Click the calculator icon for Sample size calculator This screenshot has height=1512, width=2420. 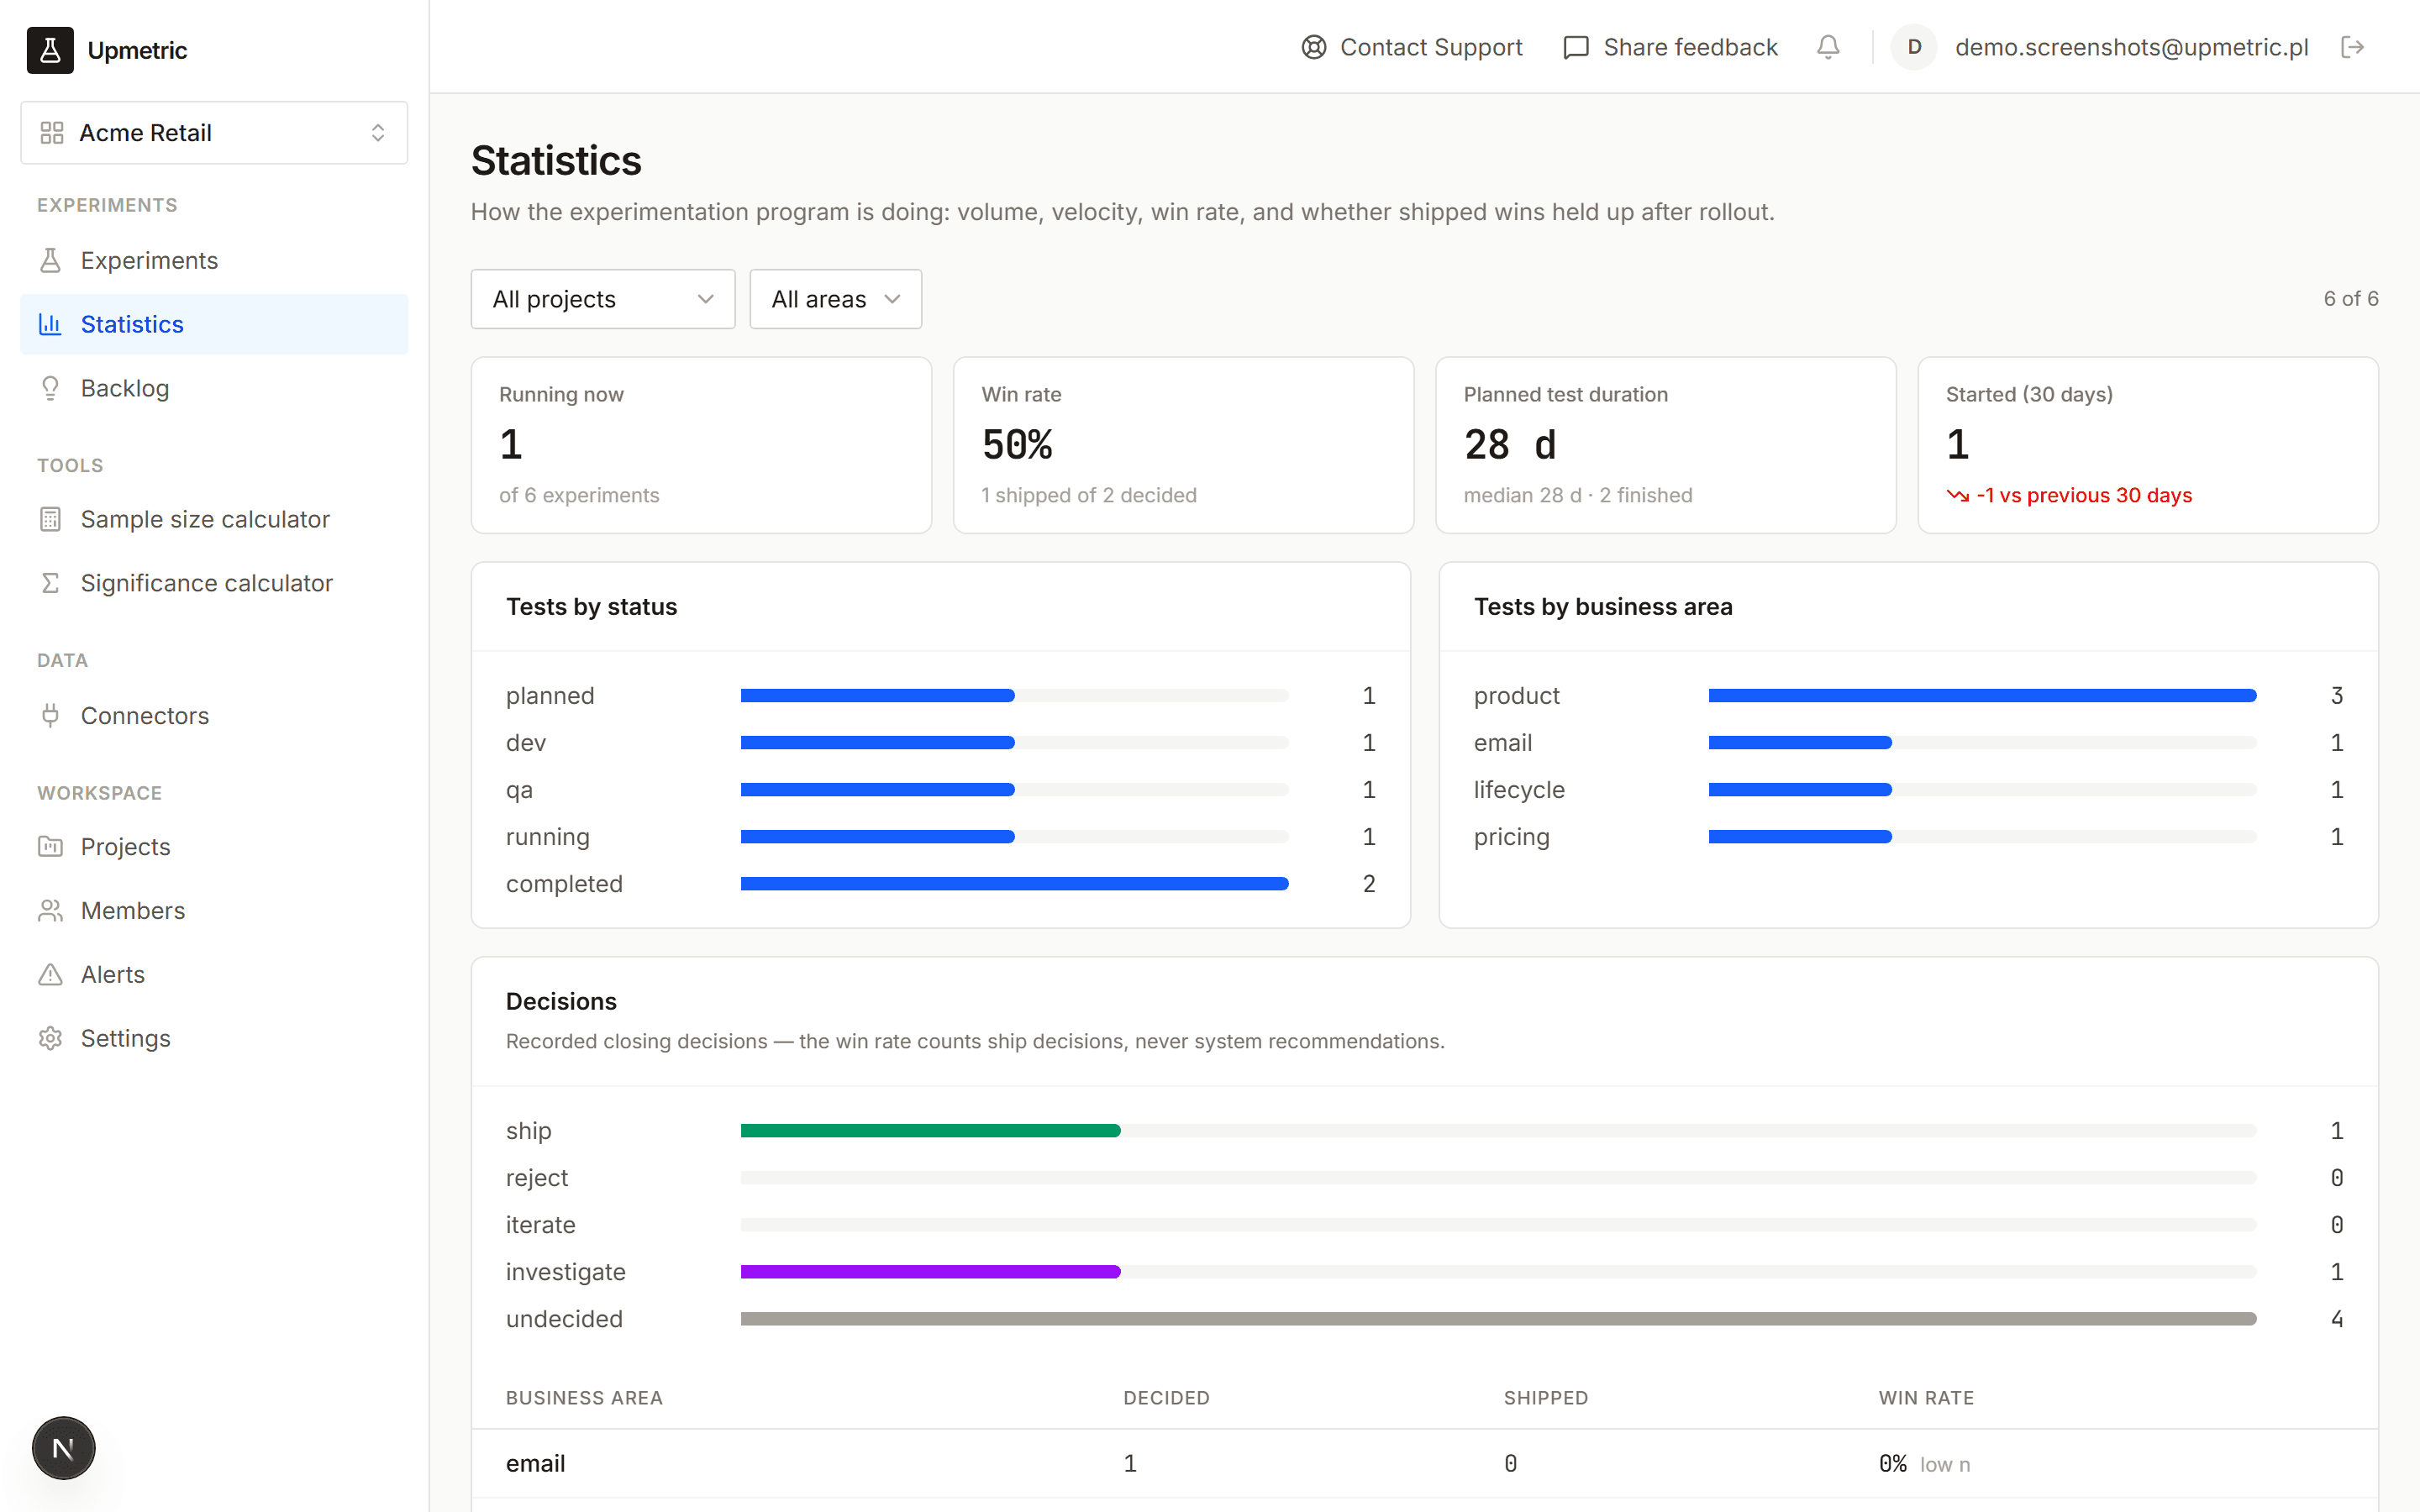51,519
